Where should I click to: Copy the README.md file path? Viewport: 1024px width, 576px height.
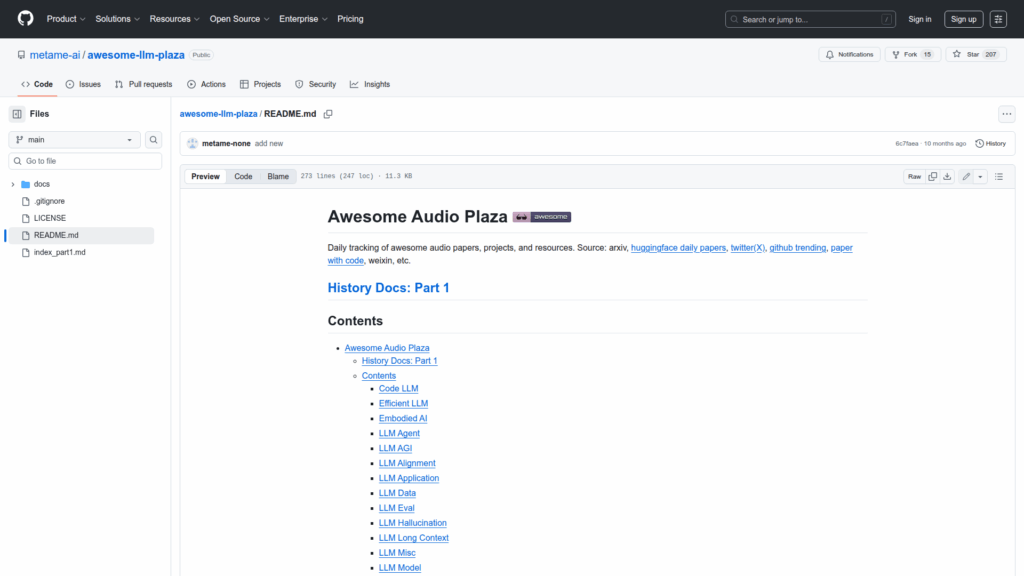coord(328,114)
